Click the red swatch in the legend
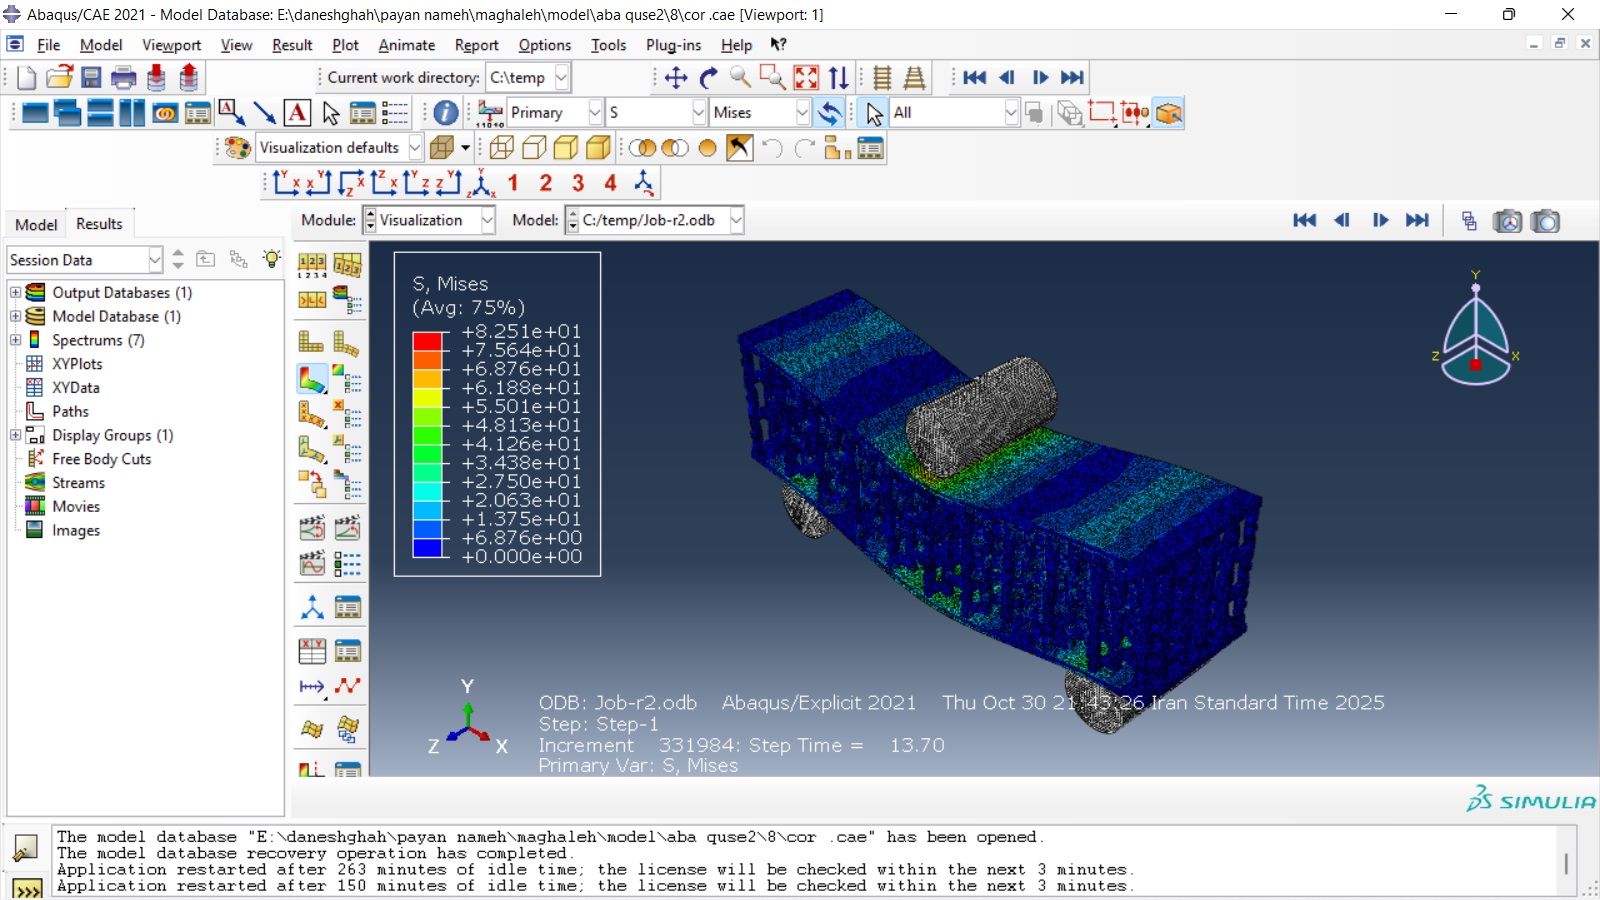The image size is (1600, 900). pyautogui.click(x=427, y=341)
